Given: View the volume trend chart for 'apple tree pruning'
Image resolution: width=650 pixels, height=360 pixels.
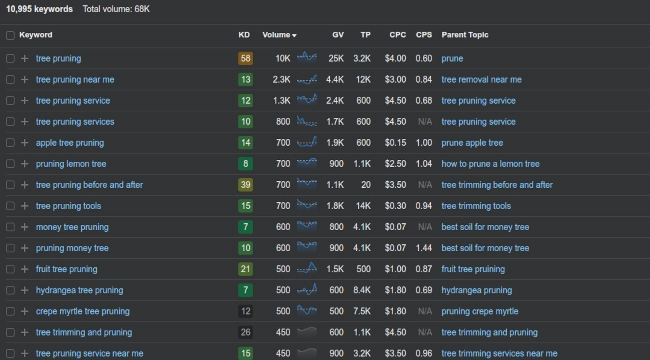Looking at the screenshot, I should click(307, 142).
